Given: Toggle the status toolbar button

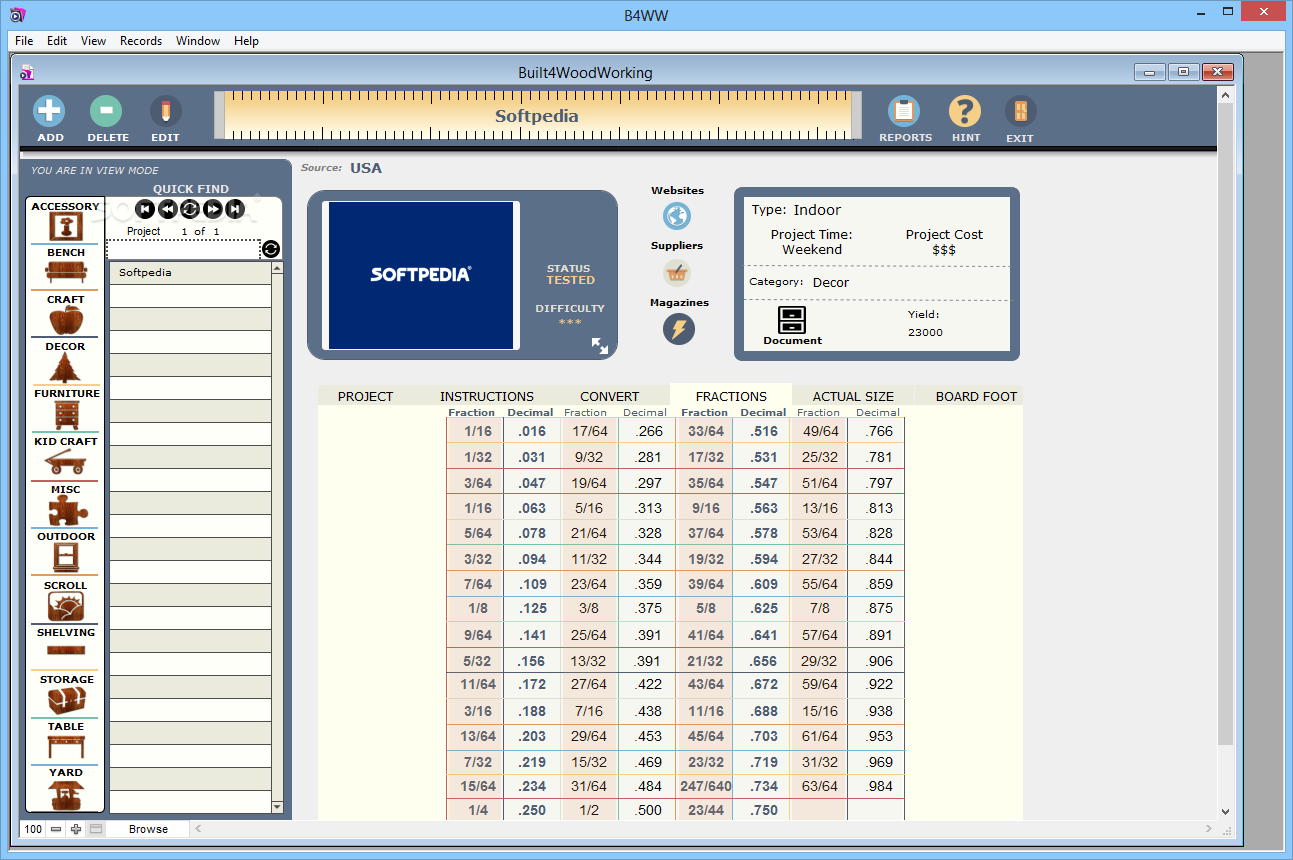Looking at the screenshot, I should click(96, 829).
